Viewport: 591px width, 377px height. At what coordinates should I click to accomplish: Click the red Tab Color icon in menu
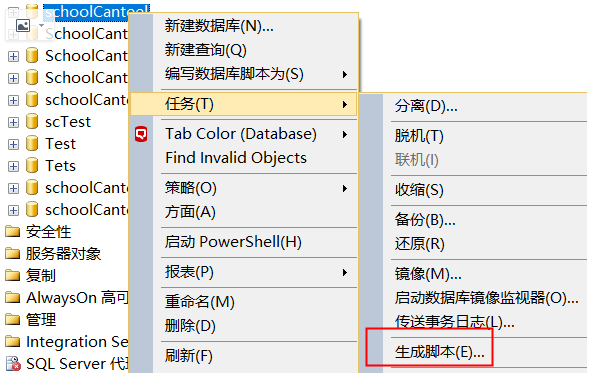pyautogui.click(x=141, y=134)
